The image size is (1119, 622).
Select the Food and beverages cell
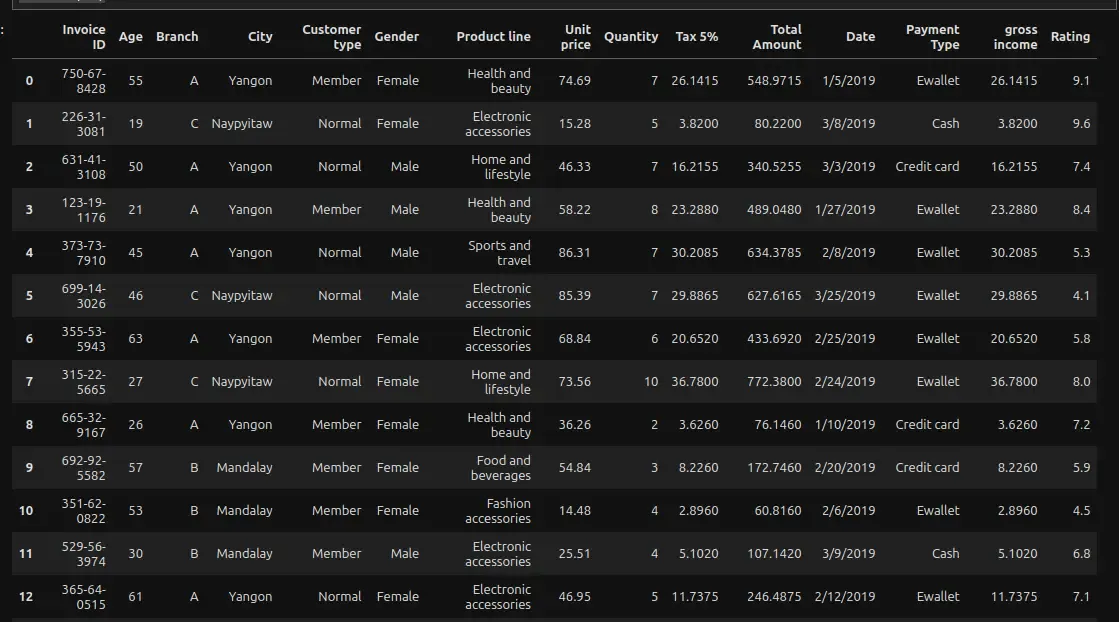(500, 468)
